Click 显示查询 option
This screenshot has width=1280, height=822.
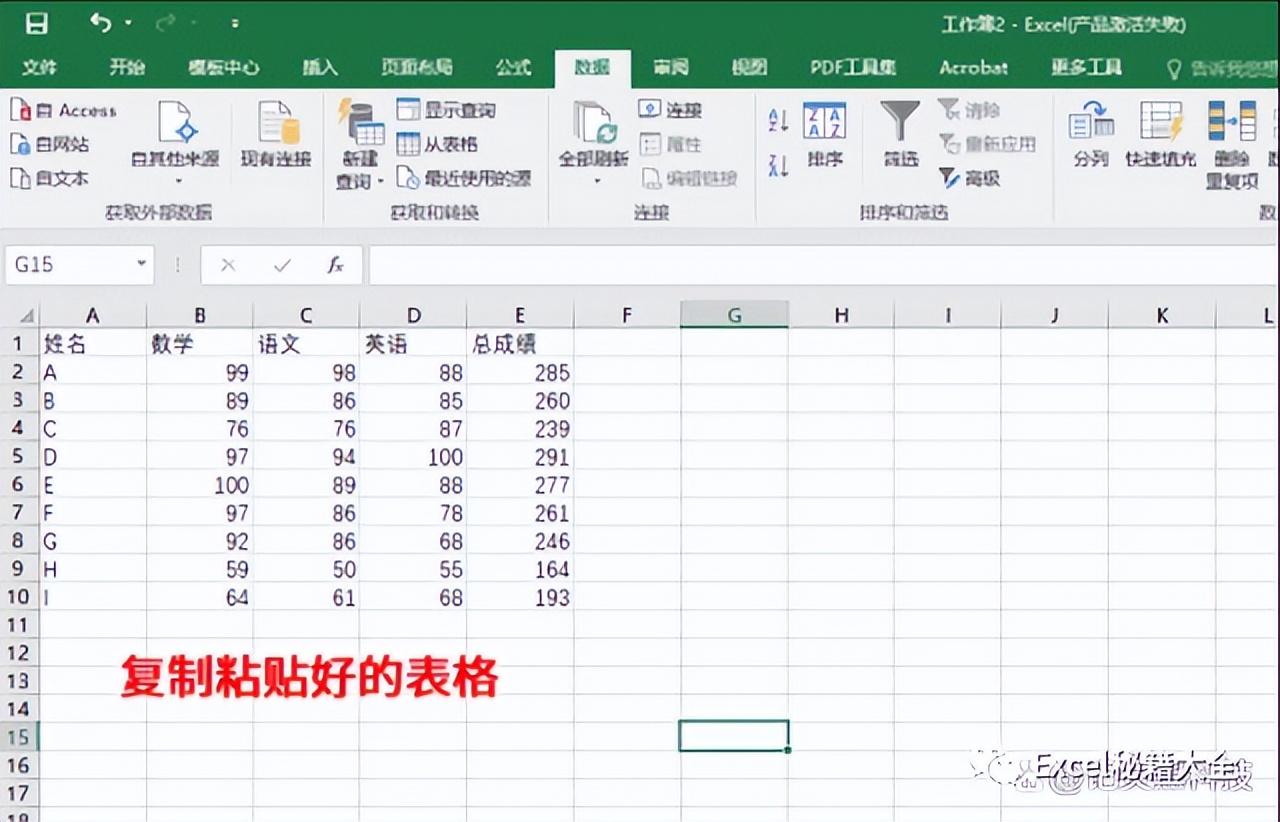pyautogui.click(x=446, y=110)
